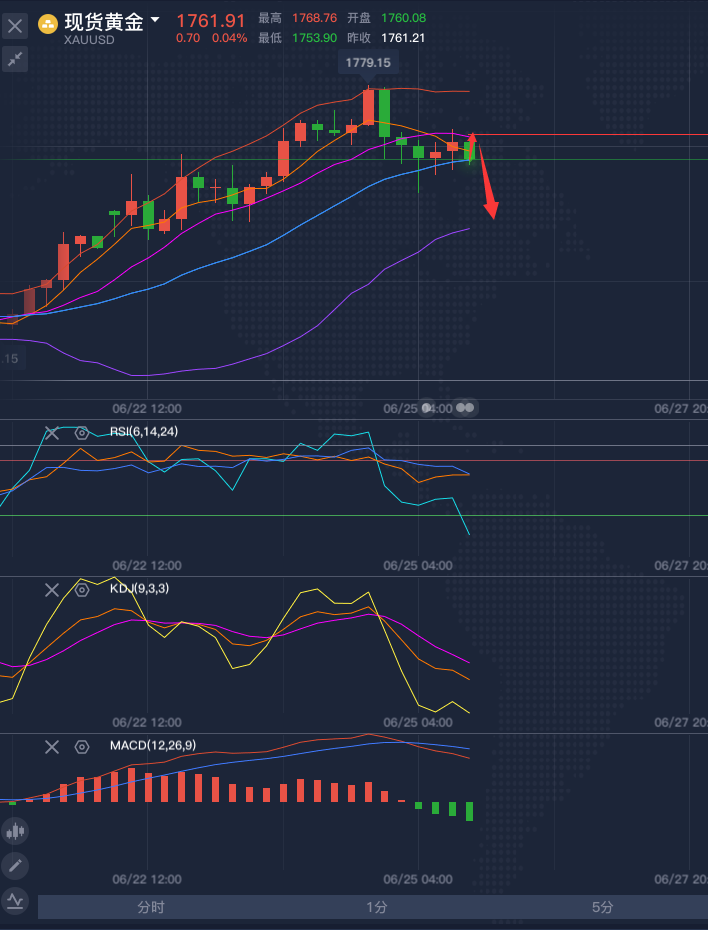This screenshot has width=708, height=930.
Task: Open the 现货黄金 symbol dropdown arrow
Action: tap(155, 20)
